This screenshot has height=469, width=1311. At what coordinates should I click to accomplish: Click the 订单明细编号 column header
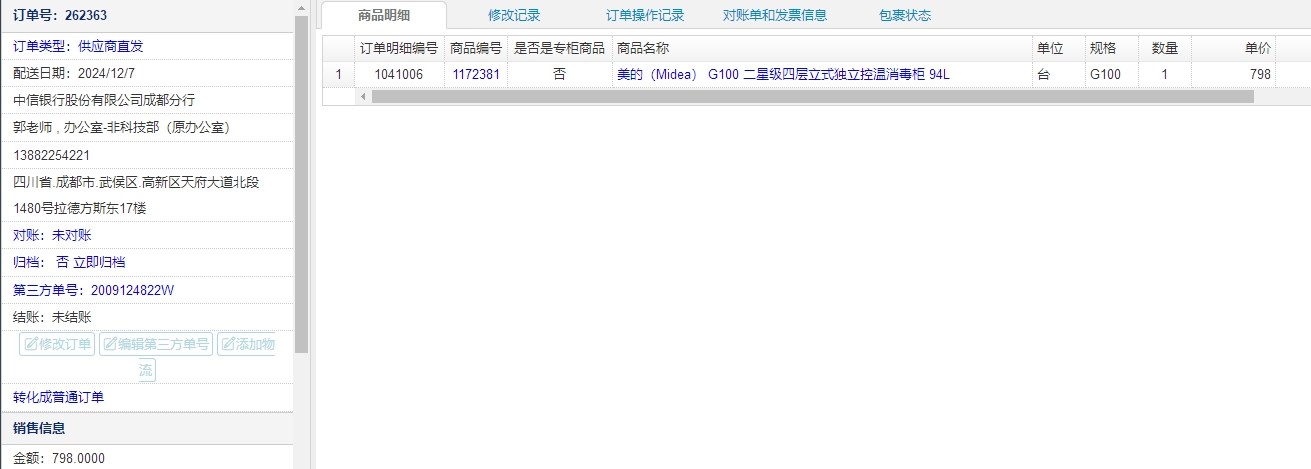click(x=398, y=48)
